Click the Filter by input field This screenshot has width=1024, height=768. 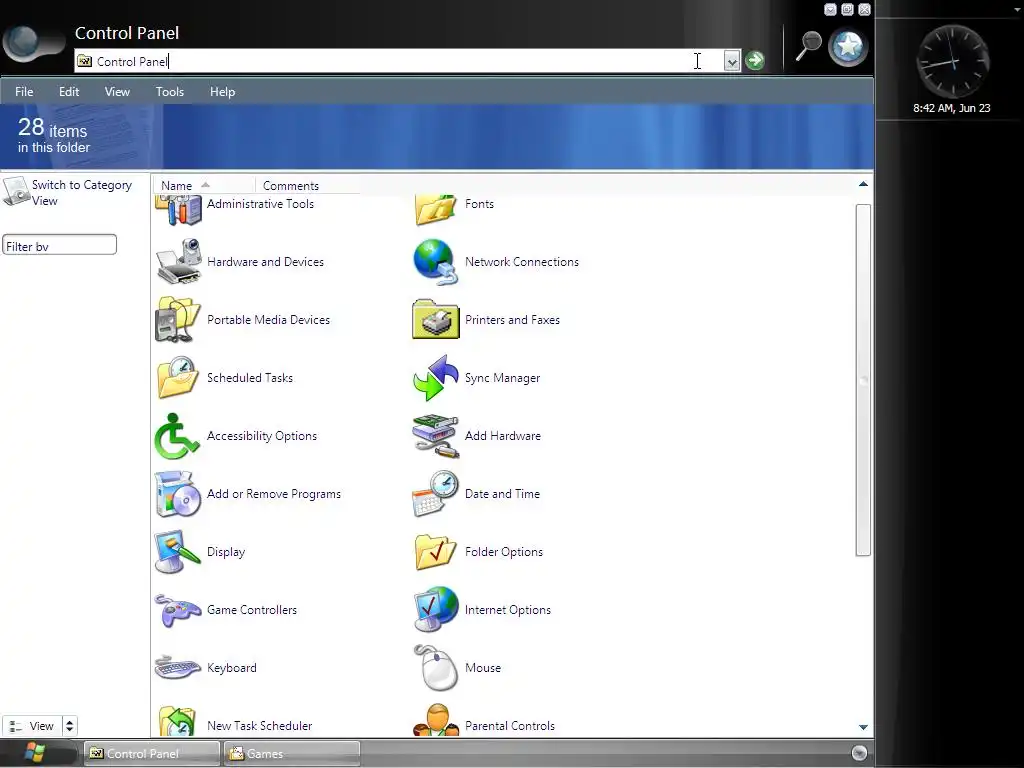pyautogui.click(x=59, y=246)
